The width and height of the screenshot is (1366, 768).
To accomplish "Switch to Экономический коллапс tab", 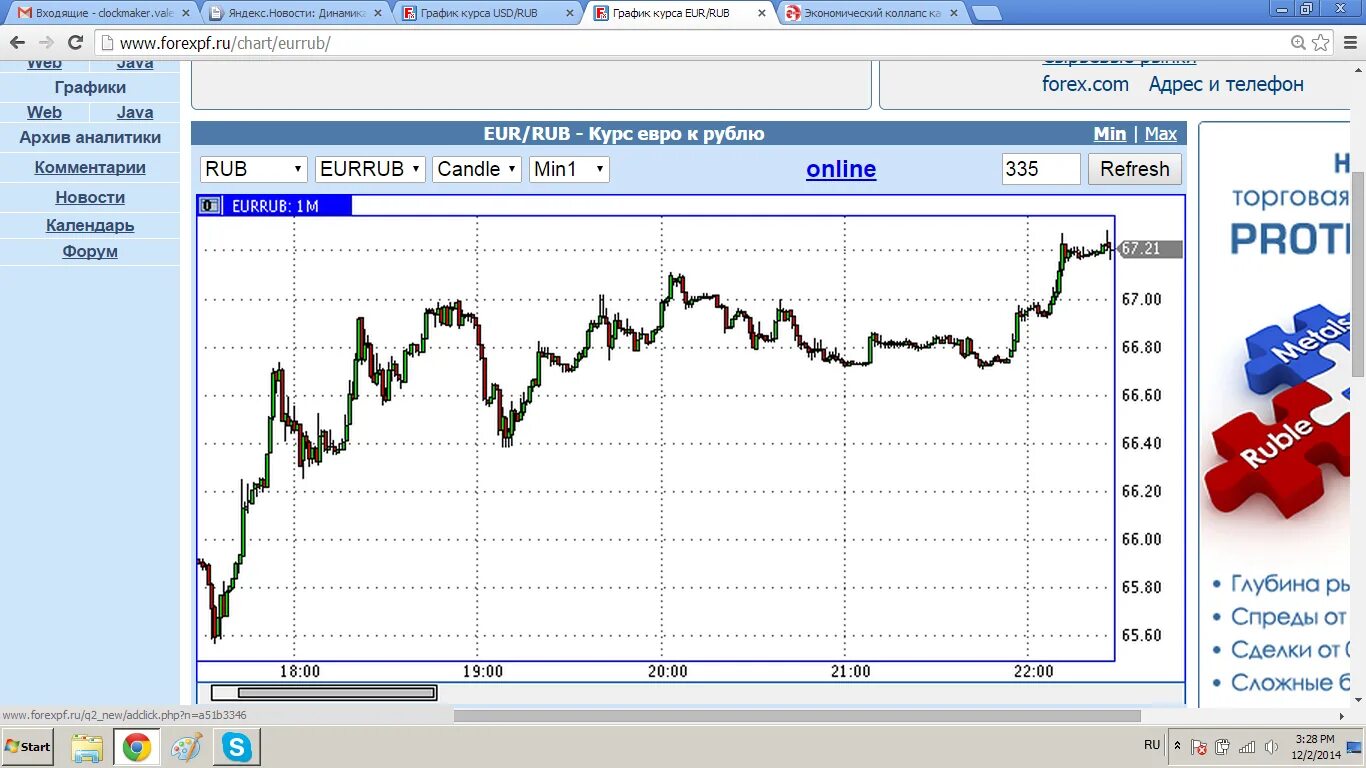I will click(x=868, y=13).
